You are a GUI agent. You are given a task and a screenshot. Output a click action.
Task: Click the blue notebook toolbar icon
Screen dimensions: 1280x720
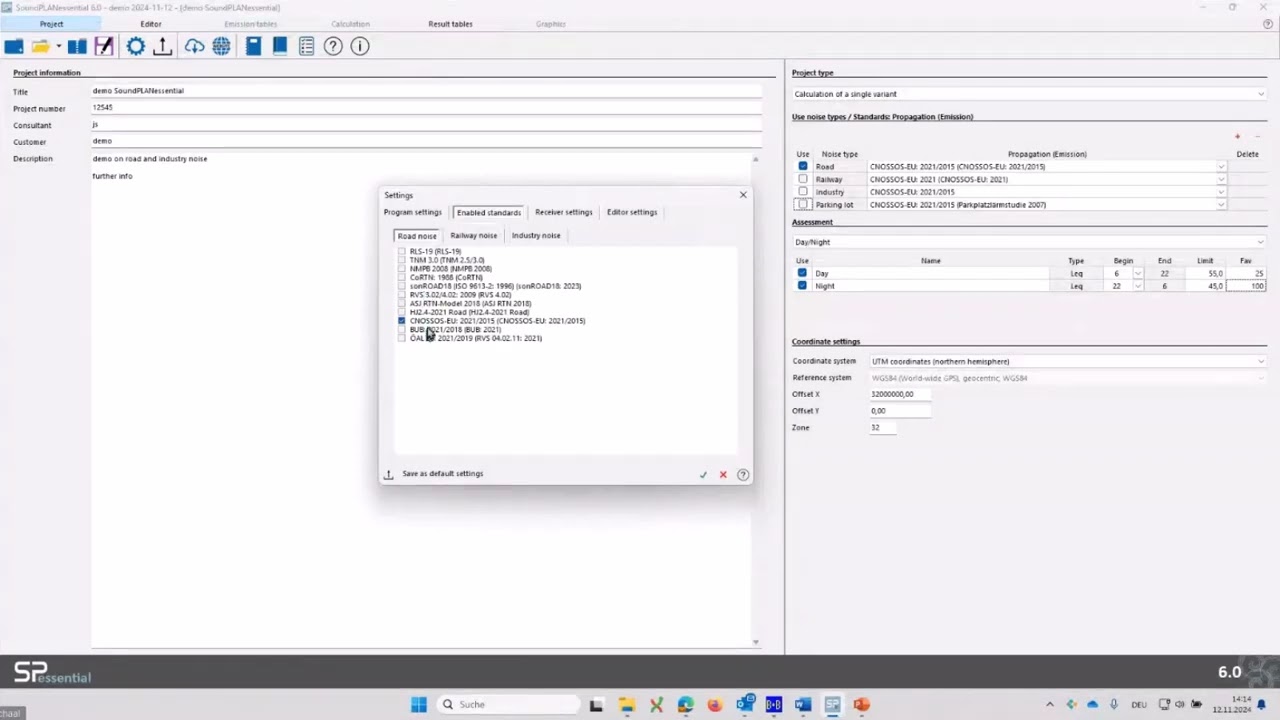tap(254, 46)
